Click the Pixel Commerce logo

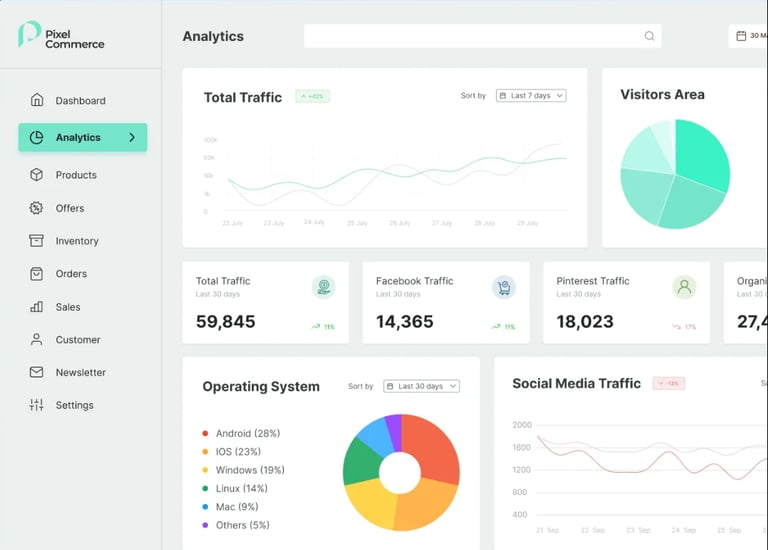pyautogui.click(x=61, y=35)
